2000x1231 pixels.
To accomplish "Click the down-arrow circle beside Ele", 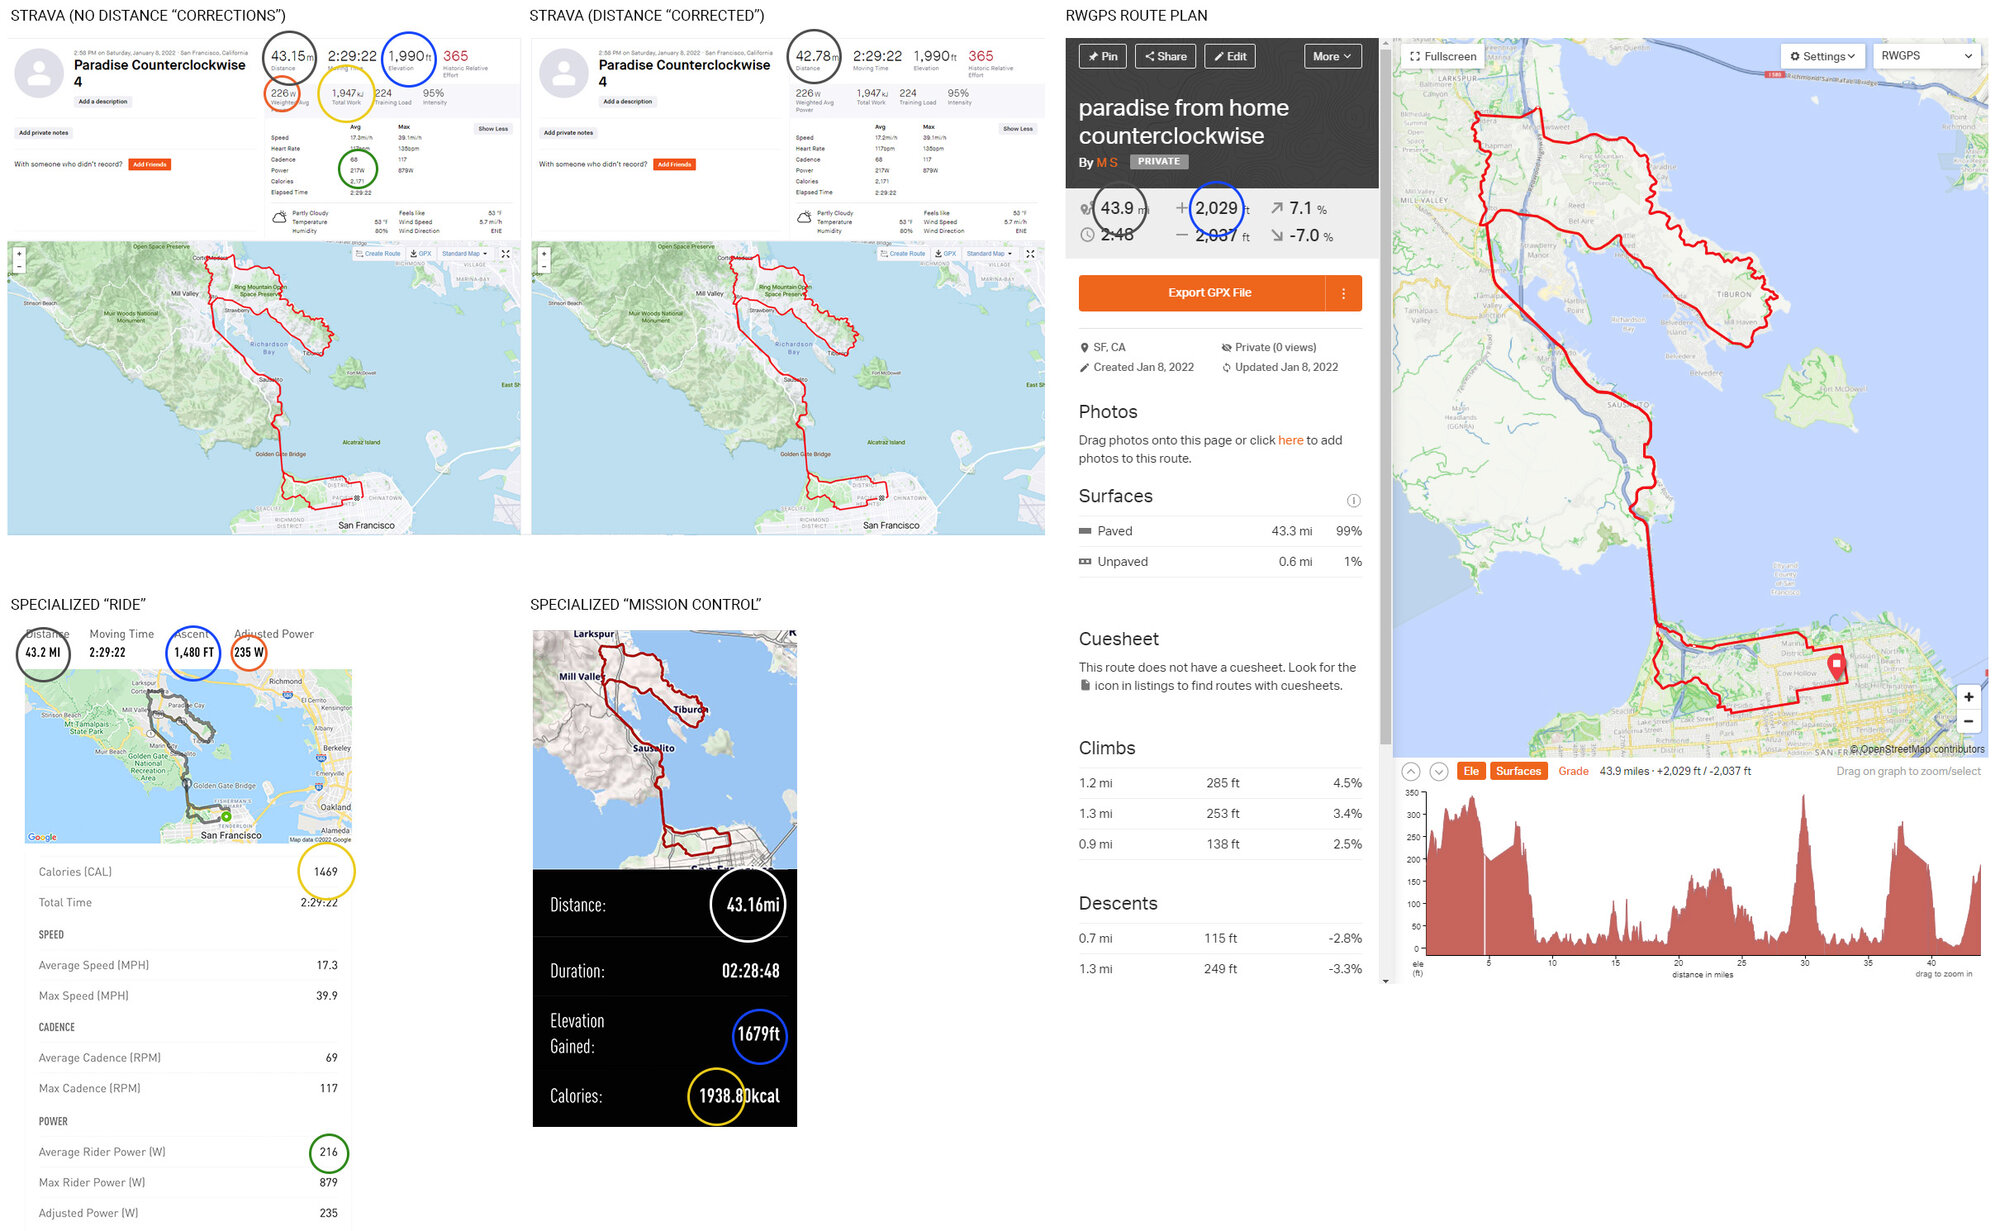I will pos(1439,771).
